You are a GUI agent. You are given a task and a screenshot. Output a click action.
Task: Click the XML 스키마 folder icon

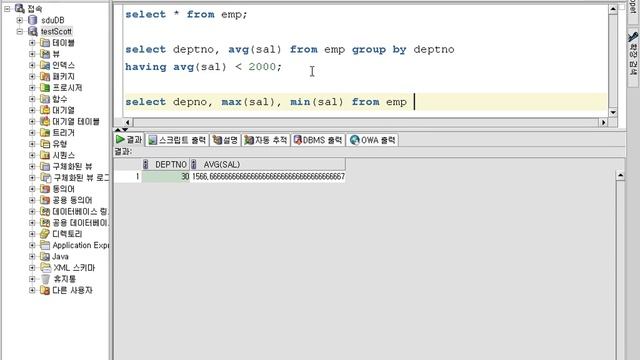click(x=46, y=268)
